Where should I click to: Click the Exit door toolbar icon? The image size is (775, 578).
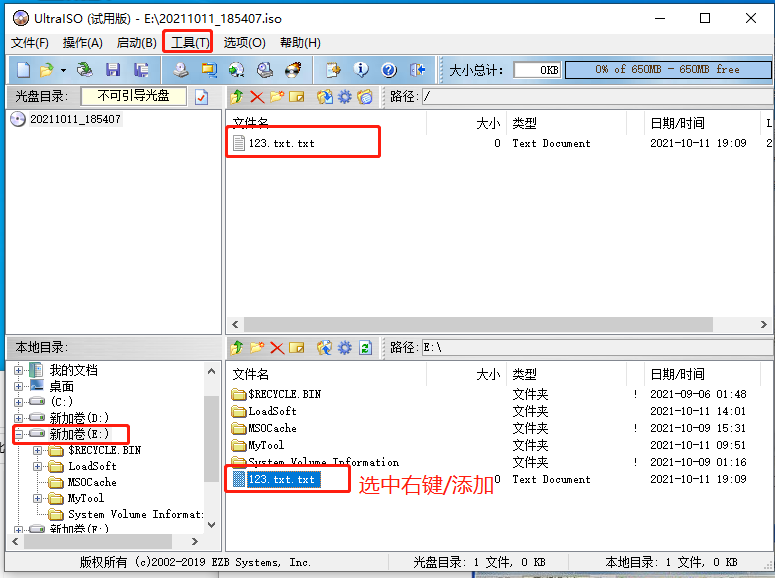417,70
